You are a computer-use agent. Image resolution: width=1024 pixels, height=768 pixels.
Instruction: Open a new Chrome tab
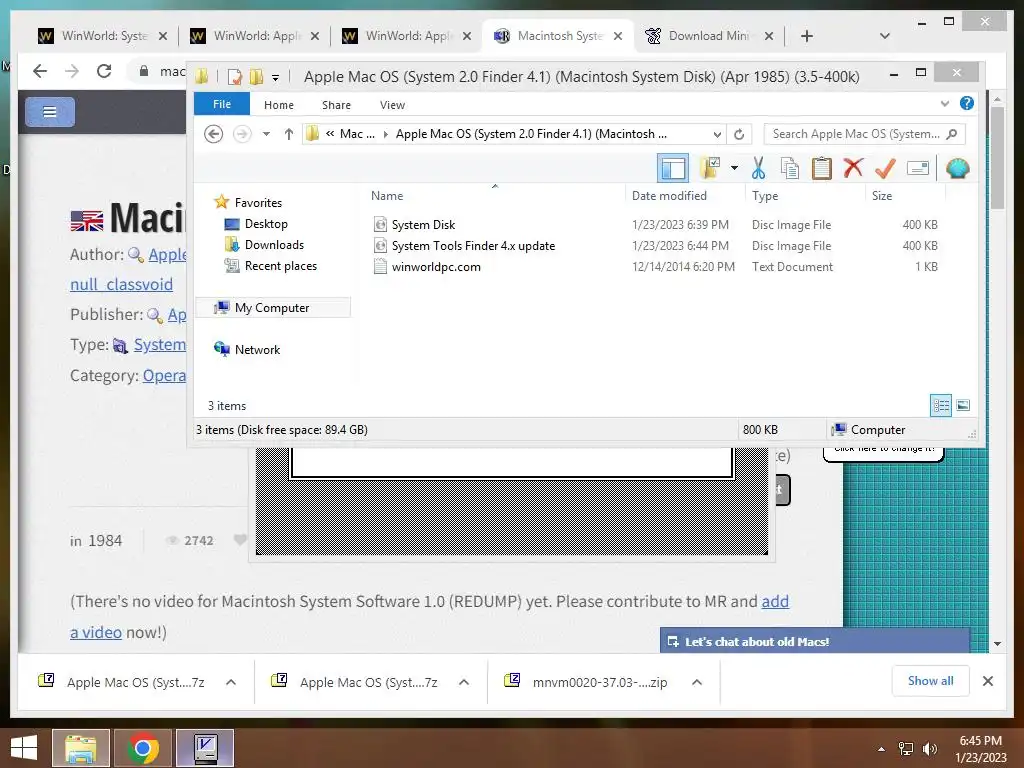[x=807, y=36]
